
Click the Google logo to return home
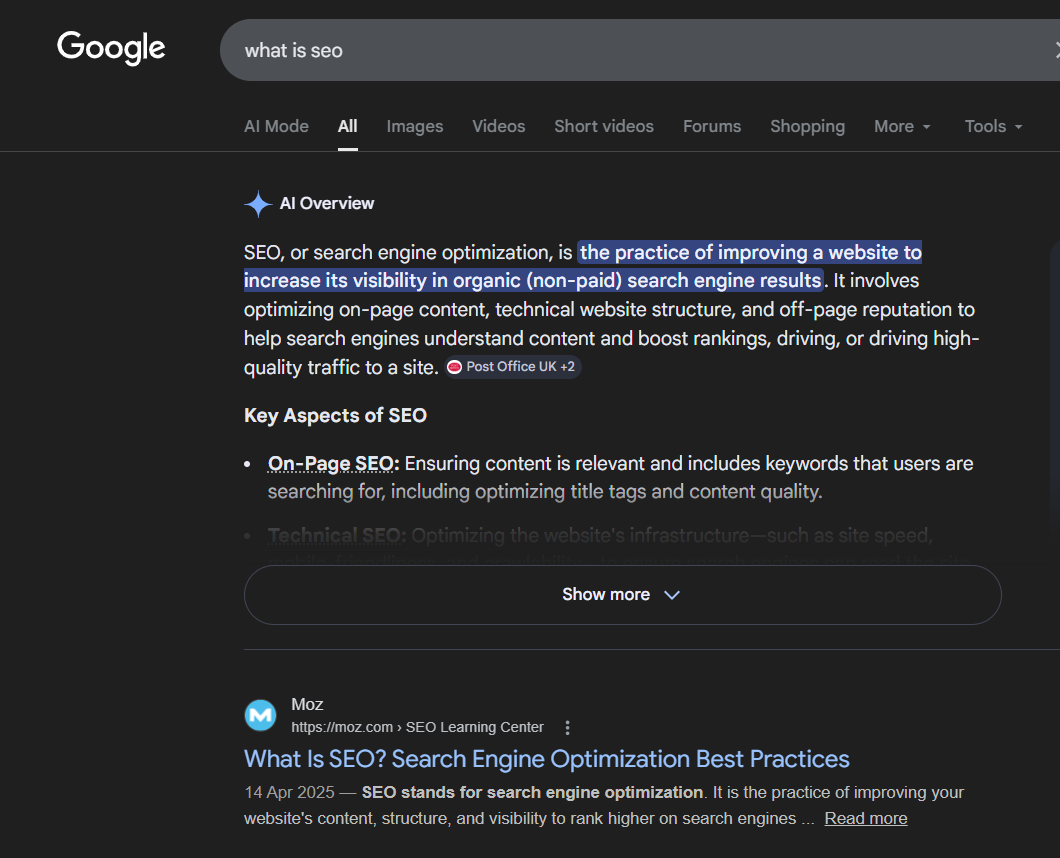pos(110,47)
